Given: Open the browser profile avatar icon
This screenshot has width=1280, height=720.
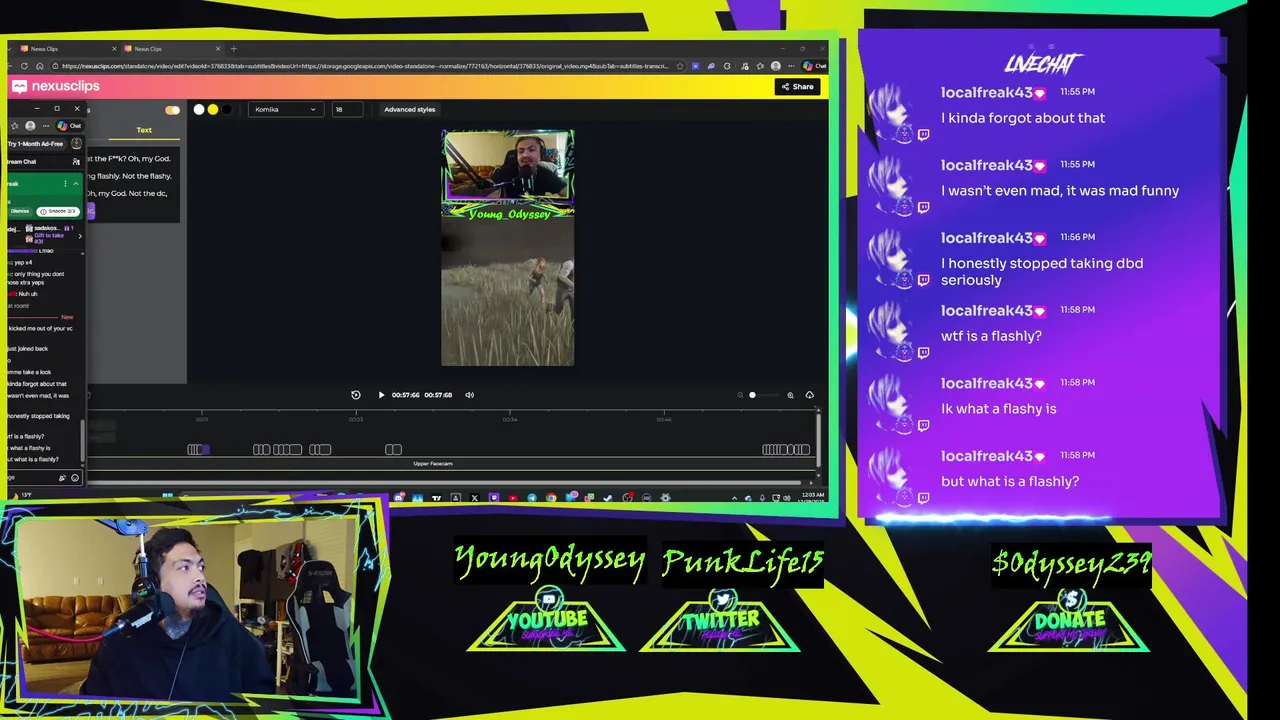Looking at the screenshot, I should [x=775, y=66].
